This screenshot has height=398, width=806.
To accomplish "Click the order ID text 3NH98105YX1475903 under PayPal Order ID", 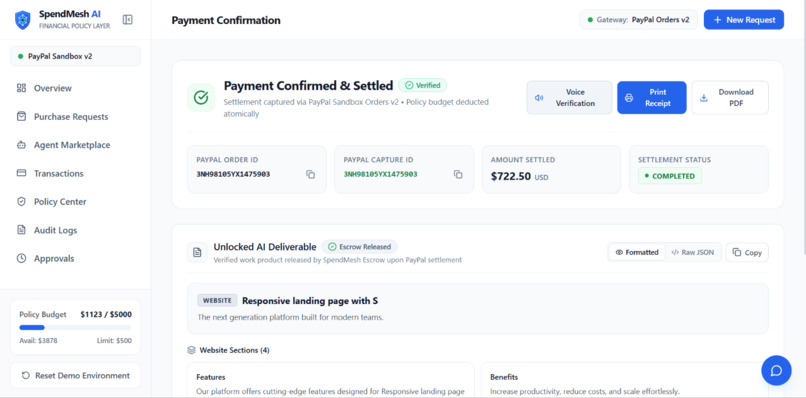I will [233, 174].
